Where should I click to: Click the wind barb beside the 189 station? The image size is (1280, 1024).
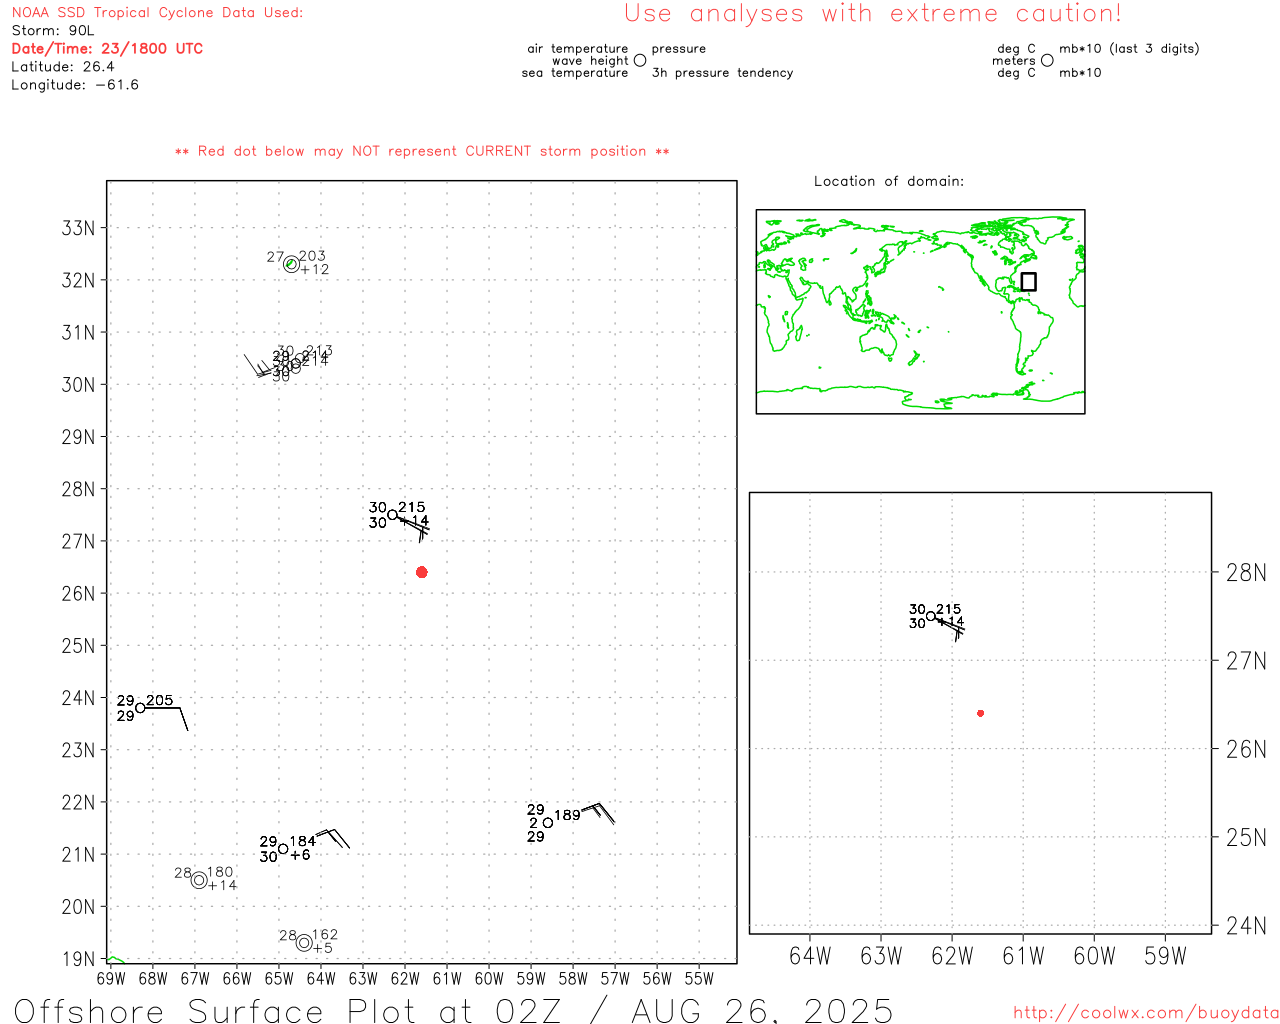point(598,812)
